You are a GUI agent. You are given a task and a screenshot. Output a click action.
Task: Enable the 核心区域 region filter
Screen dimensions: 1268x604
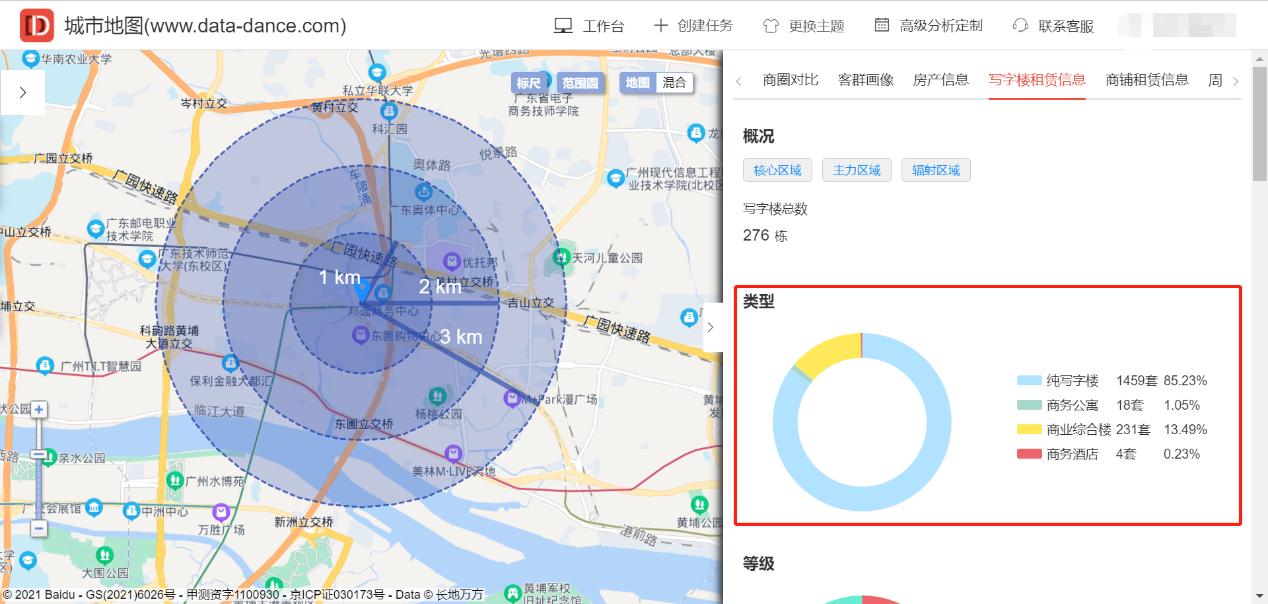777,170
